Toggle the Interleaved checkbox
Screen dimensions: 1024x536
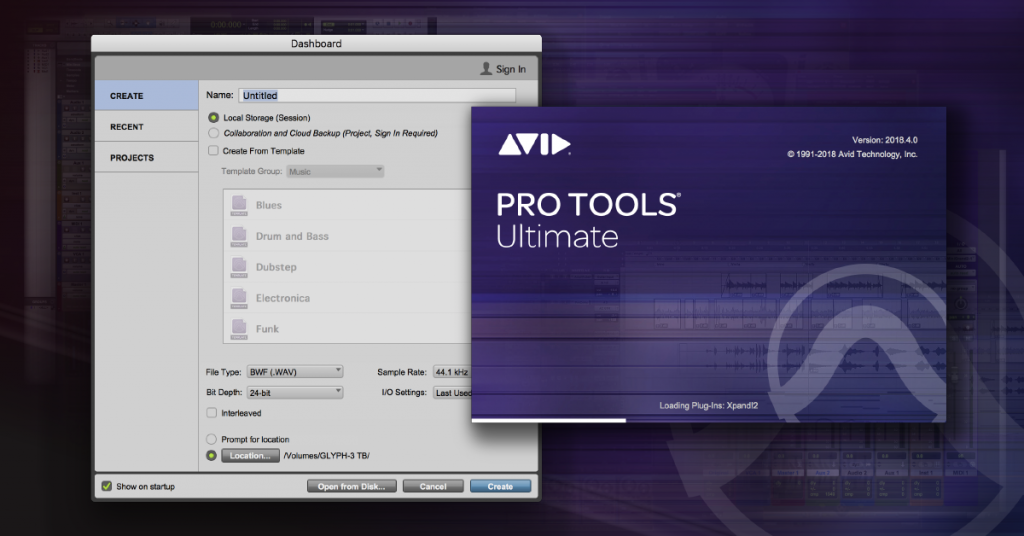point(212,412)
